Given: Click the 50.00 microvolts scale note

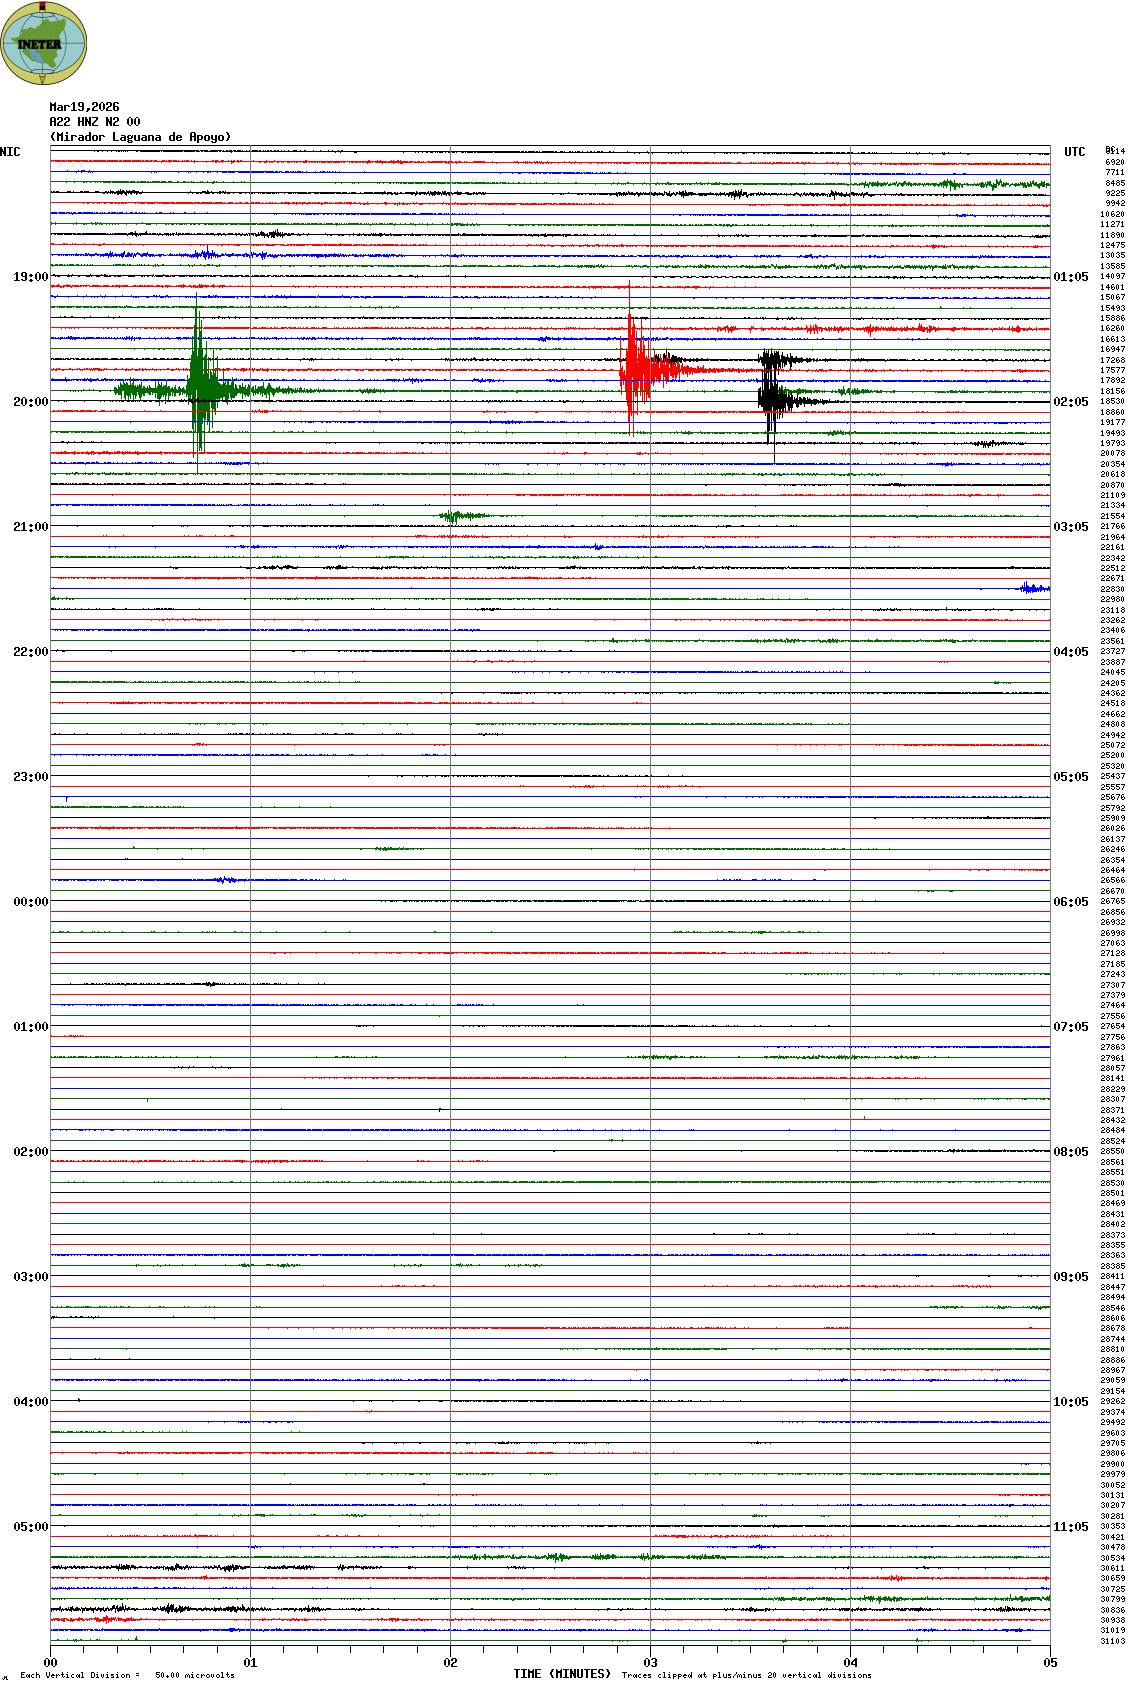Looking at the screenshot, I should pos(194,1675).
